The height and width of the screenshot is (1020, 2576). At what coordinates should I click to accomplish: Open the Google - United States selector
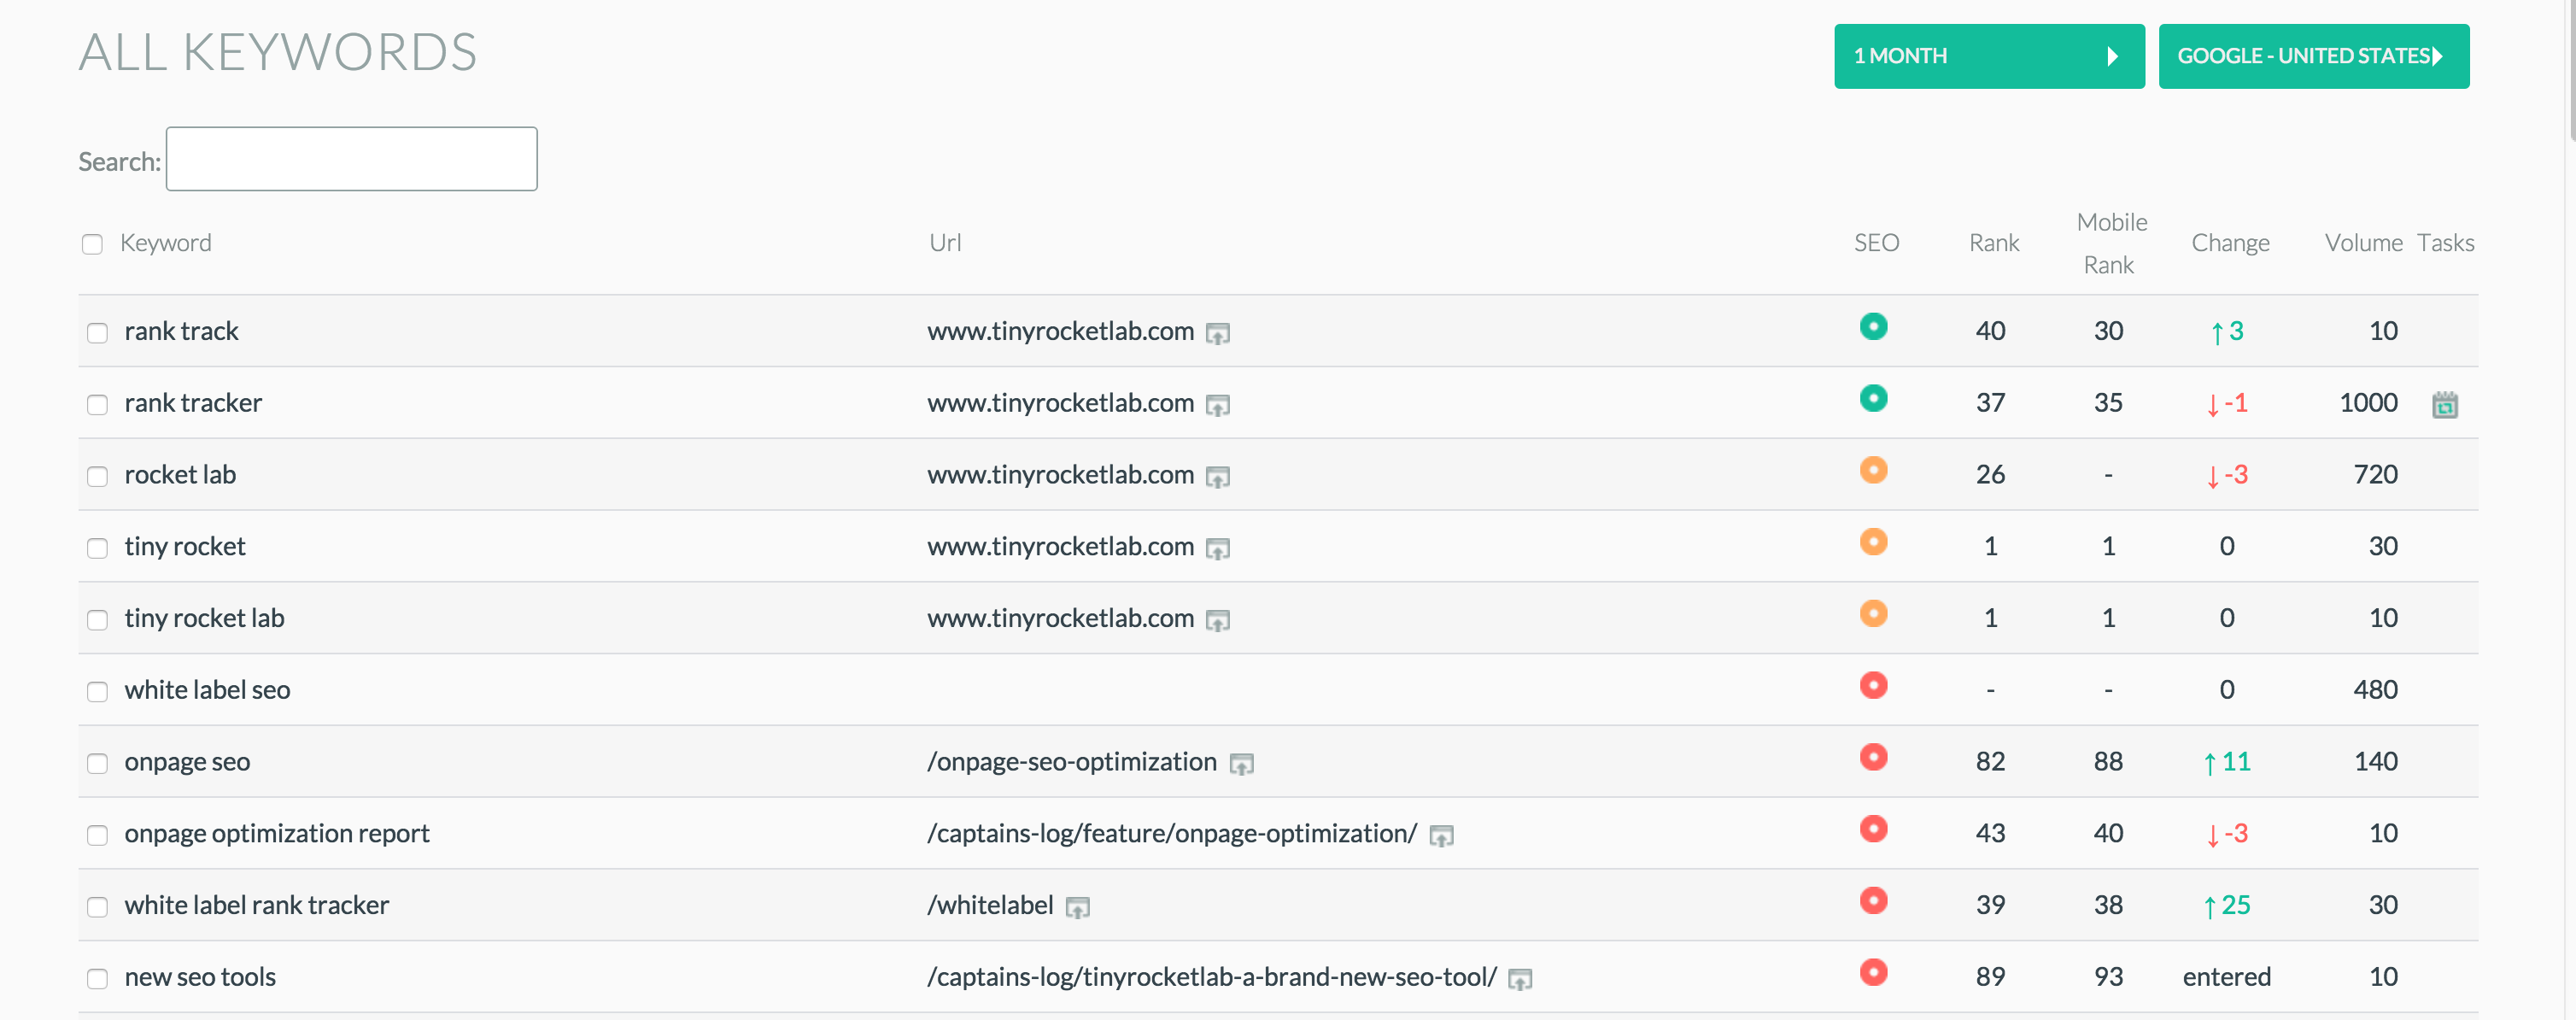tap(2313, 56)
